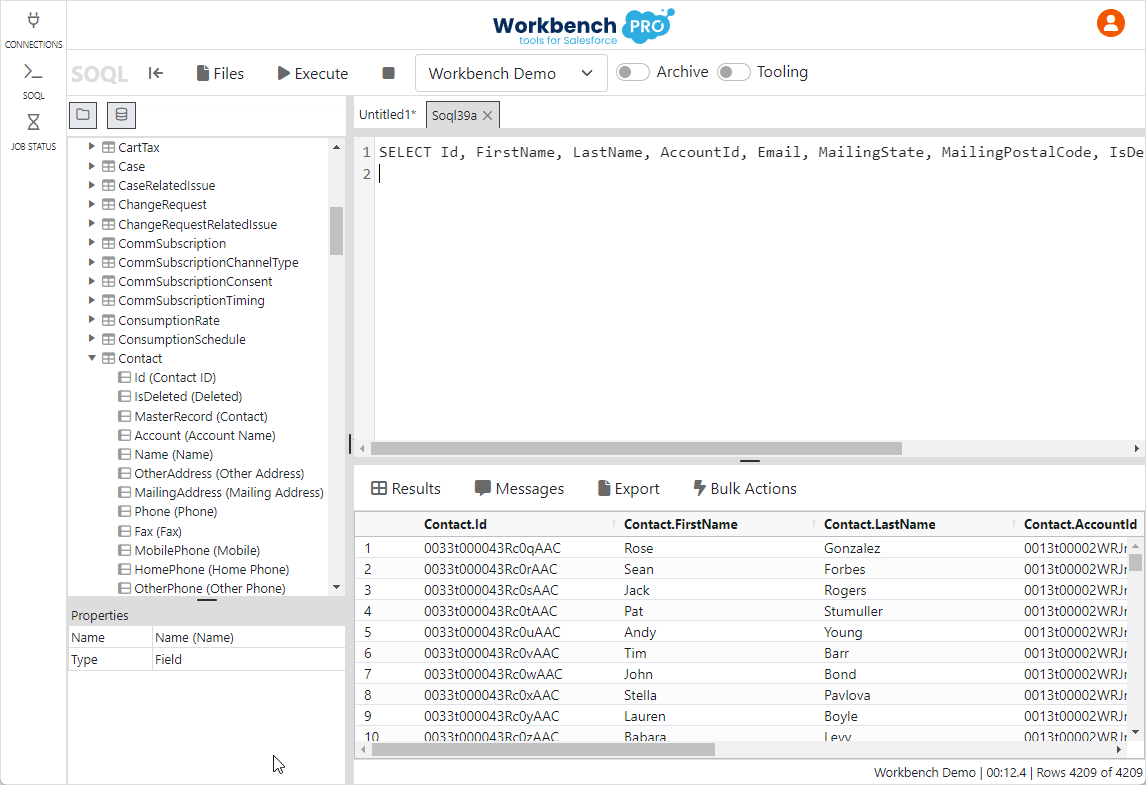Click the results grid horizontal scrollbar
This screenshot has width=1146, height=785.
tap(543, 749)
